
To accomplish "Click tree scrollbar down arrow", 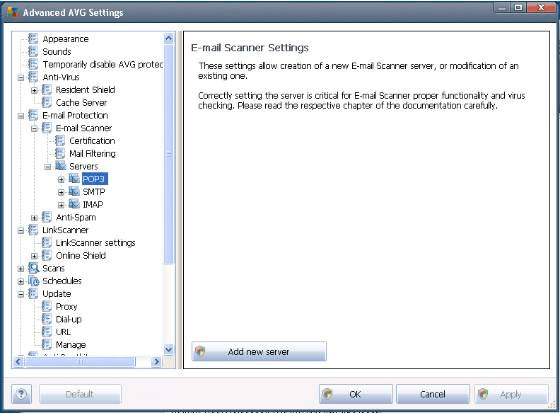I will 169,349.
